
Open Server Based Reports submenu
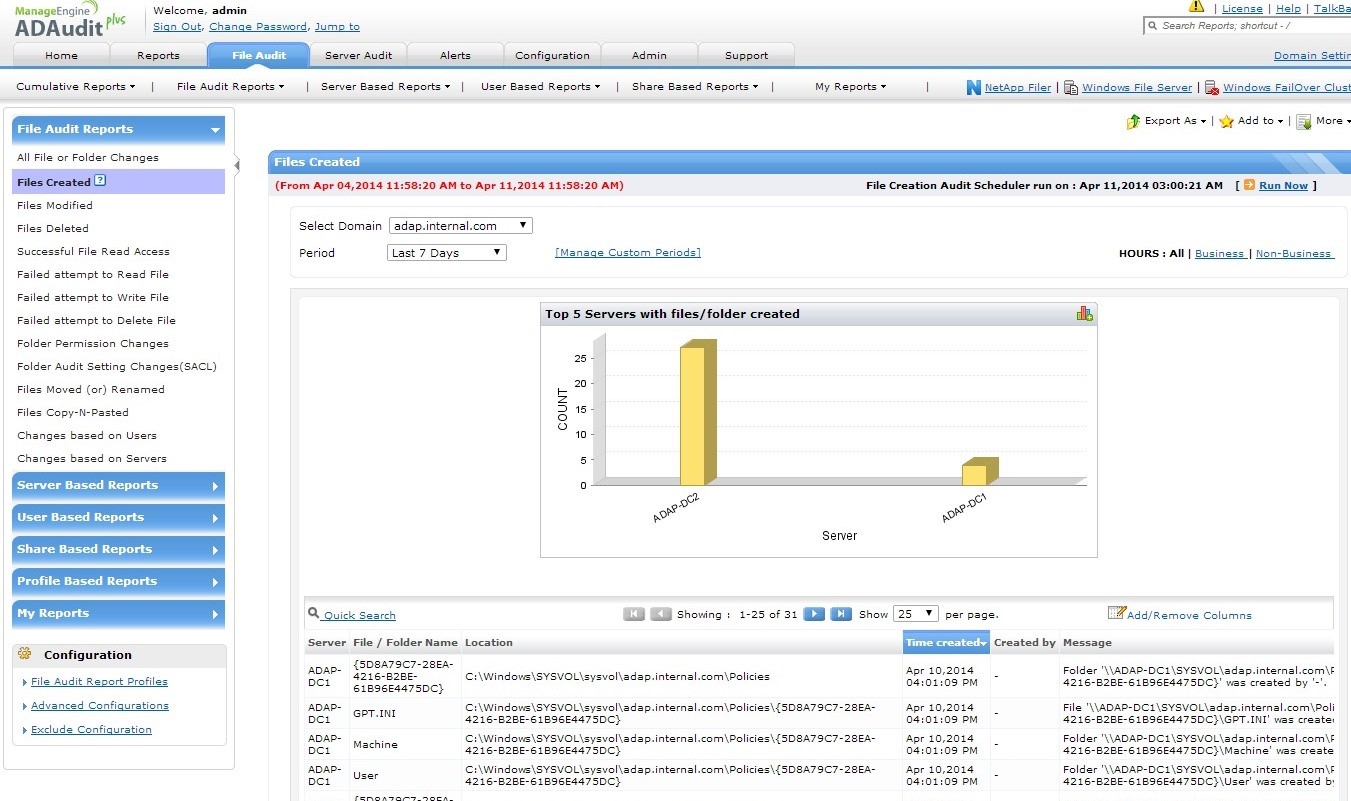[385, 87]
